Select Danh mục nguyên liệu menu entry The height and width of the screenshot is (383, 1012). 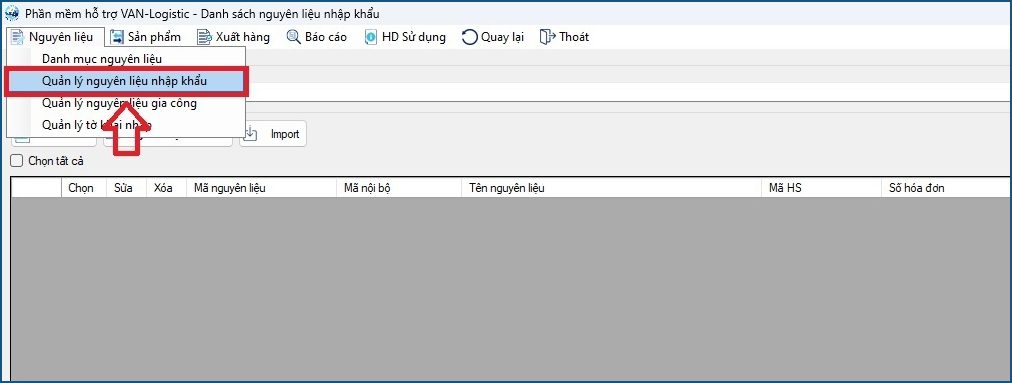[x=126, y=59]
